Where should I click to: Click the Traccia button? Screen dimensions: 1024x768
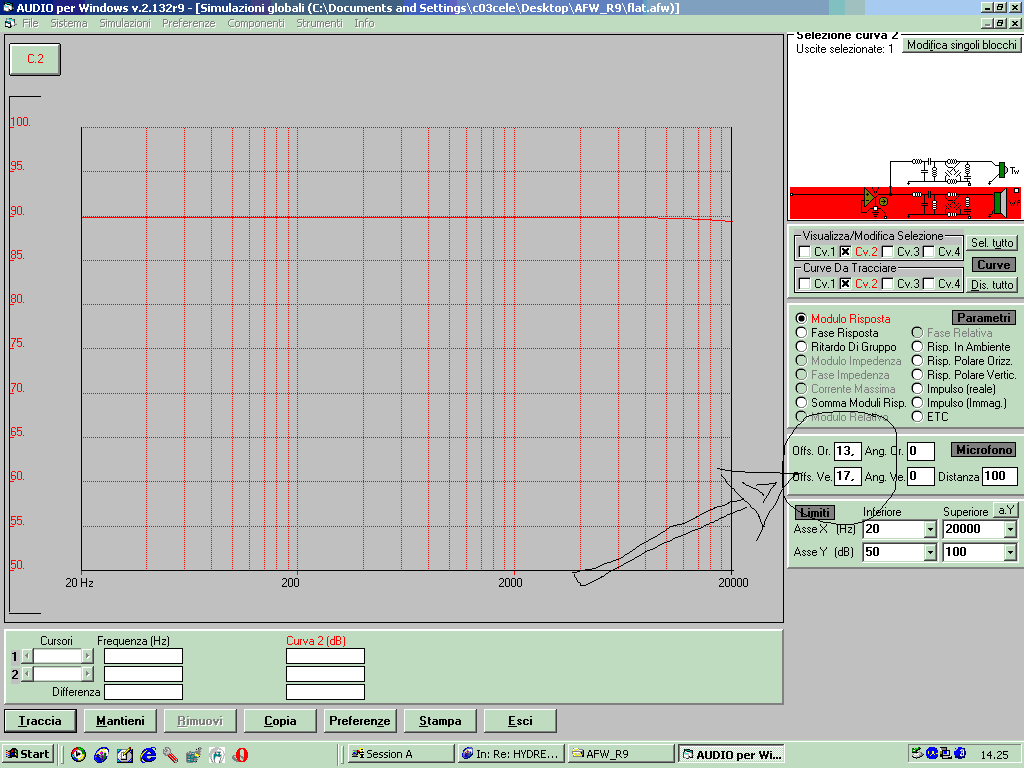(x=40, y=721)
